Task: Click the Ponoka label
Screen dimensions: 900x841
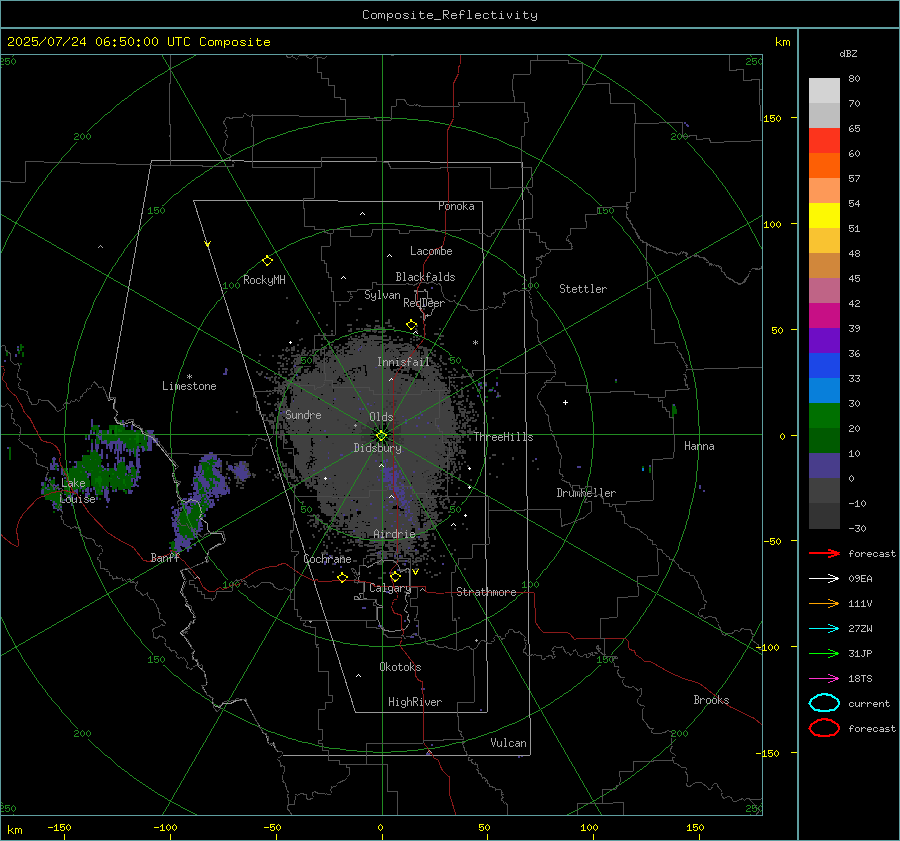Action: (456, 206)
